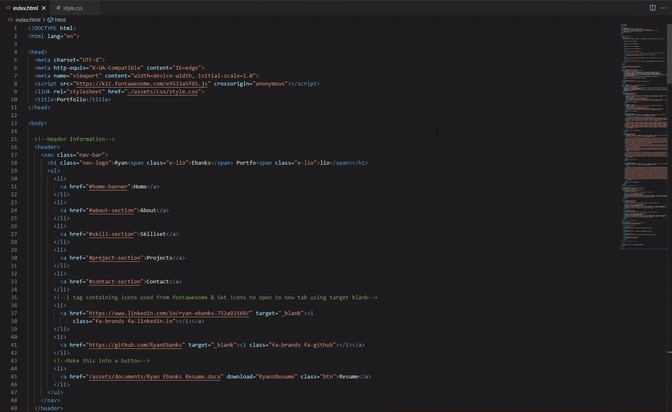The height and width of the screenshot is (412, 672).
Task: Click the html breadcrumb item
Action: [x=60, y=20]
